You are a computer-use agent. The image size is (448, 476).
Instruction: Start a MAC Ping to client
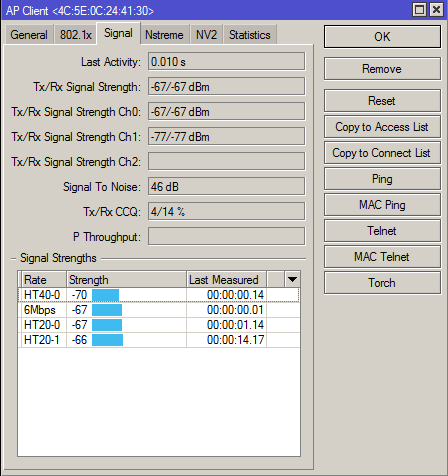point(382,205)
